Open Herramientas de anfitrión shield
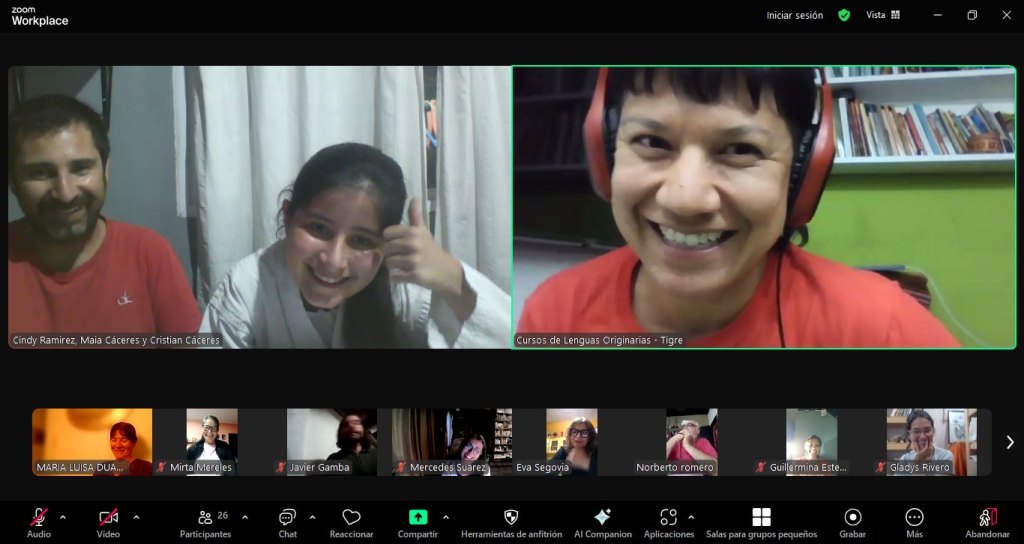The image size is (1024, 544). [511, 521]
